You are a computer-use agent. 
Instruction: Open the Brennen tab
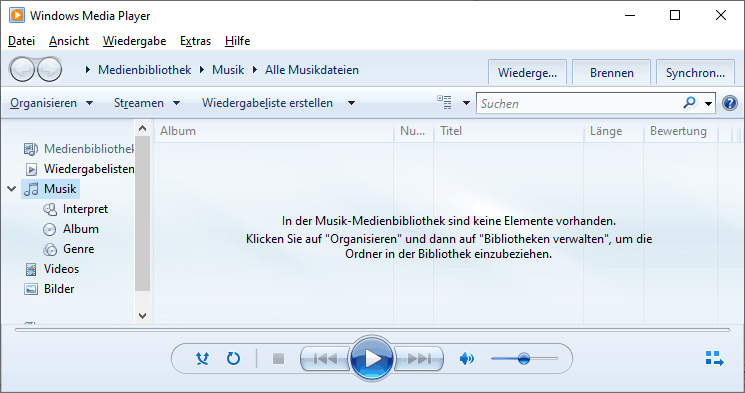(611, 73)
